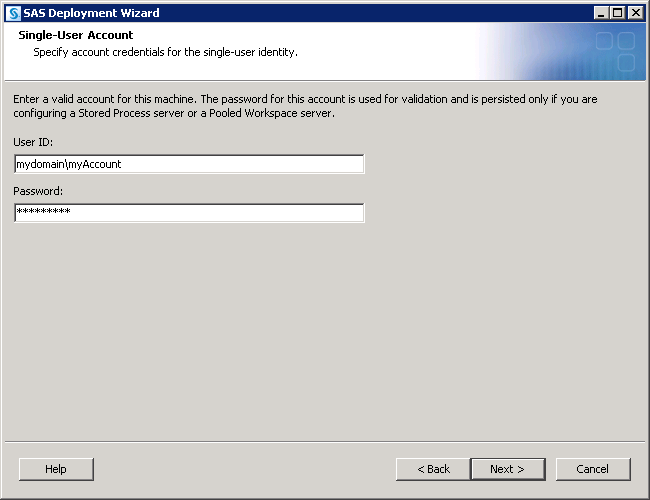Image resolution: width=650 pixels, height=500 pixels.
Task: Click the decorative squares graphic in header
Action: [614, 52]
